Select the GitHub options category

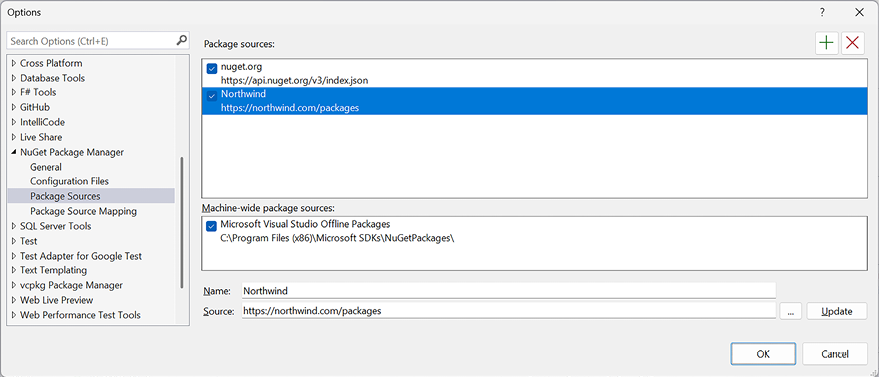click(x=35, y=108)
